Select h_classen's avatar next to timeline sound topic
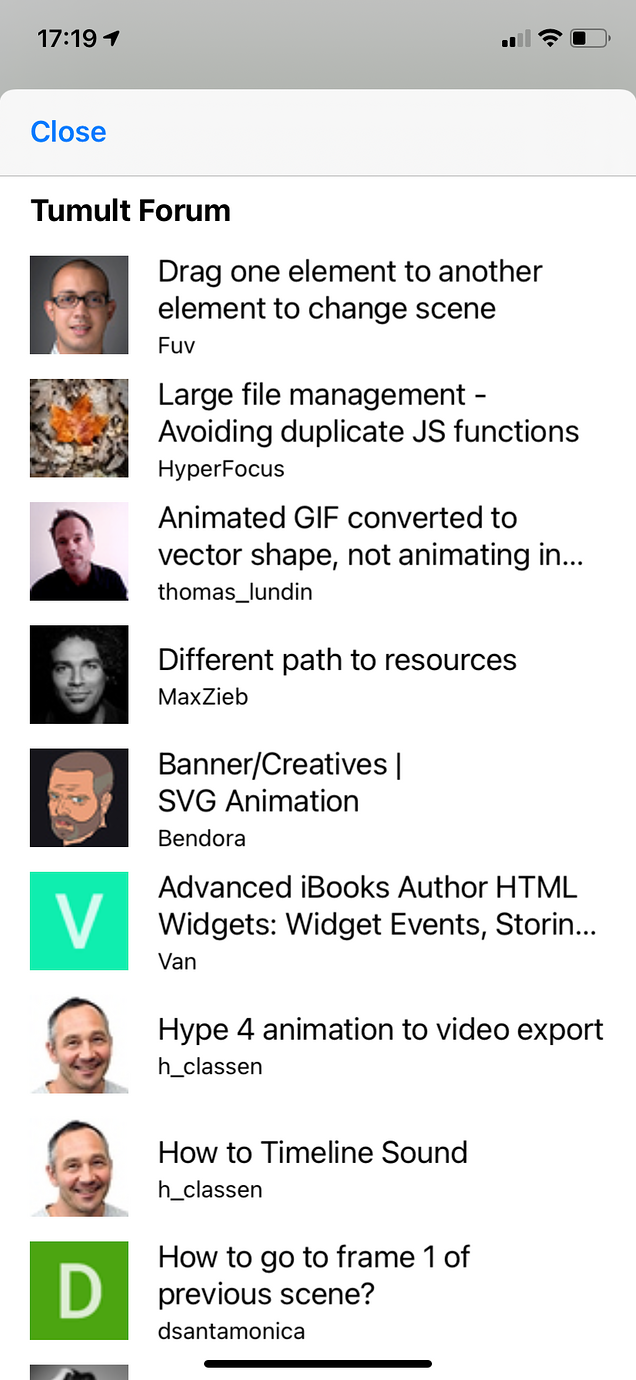 tap(79, 1166)
